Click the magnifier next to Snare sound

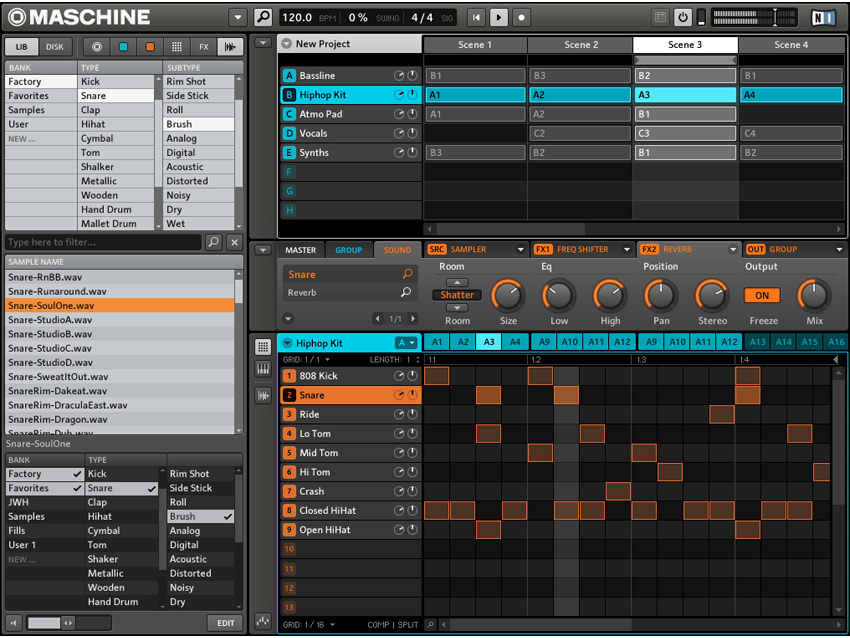(407, 274)
